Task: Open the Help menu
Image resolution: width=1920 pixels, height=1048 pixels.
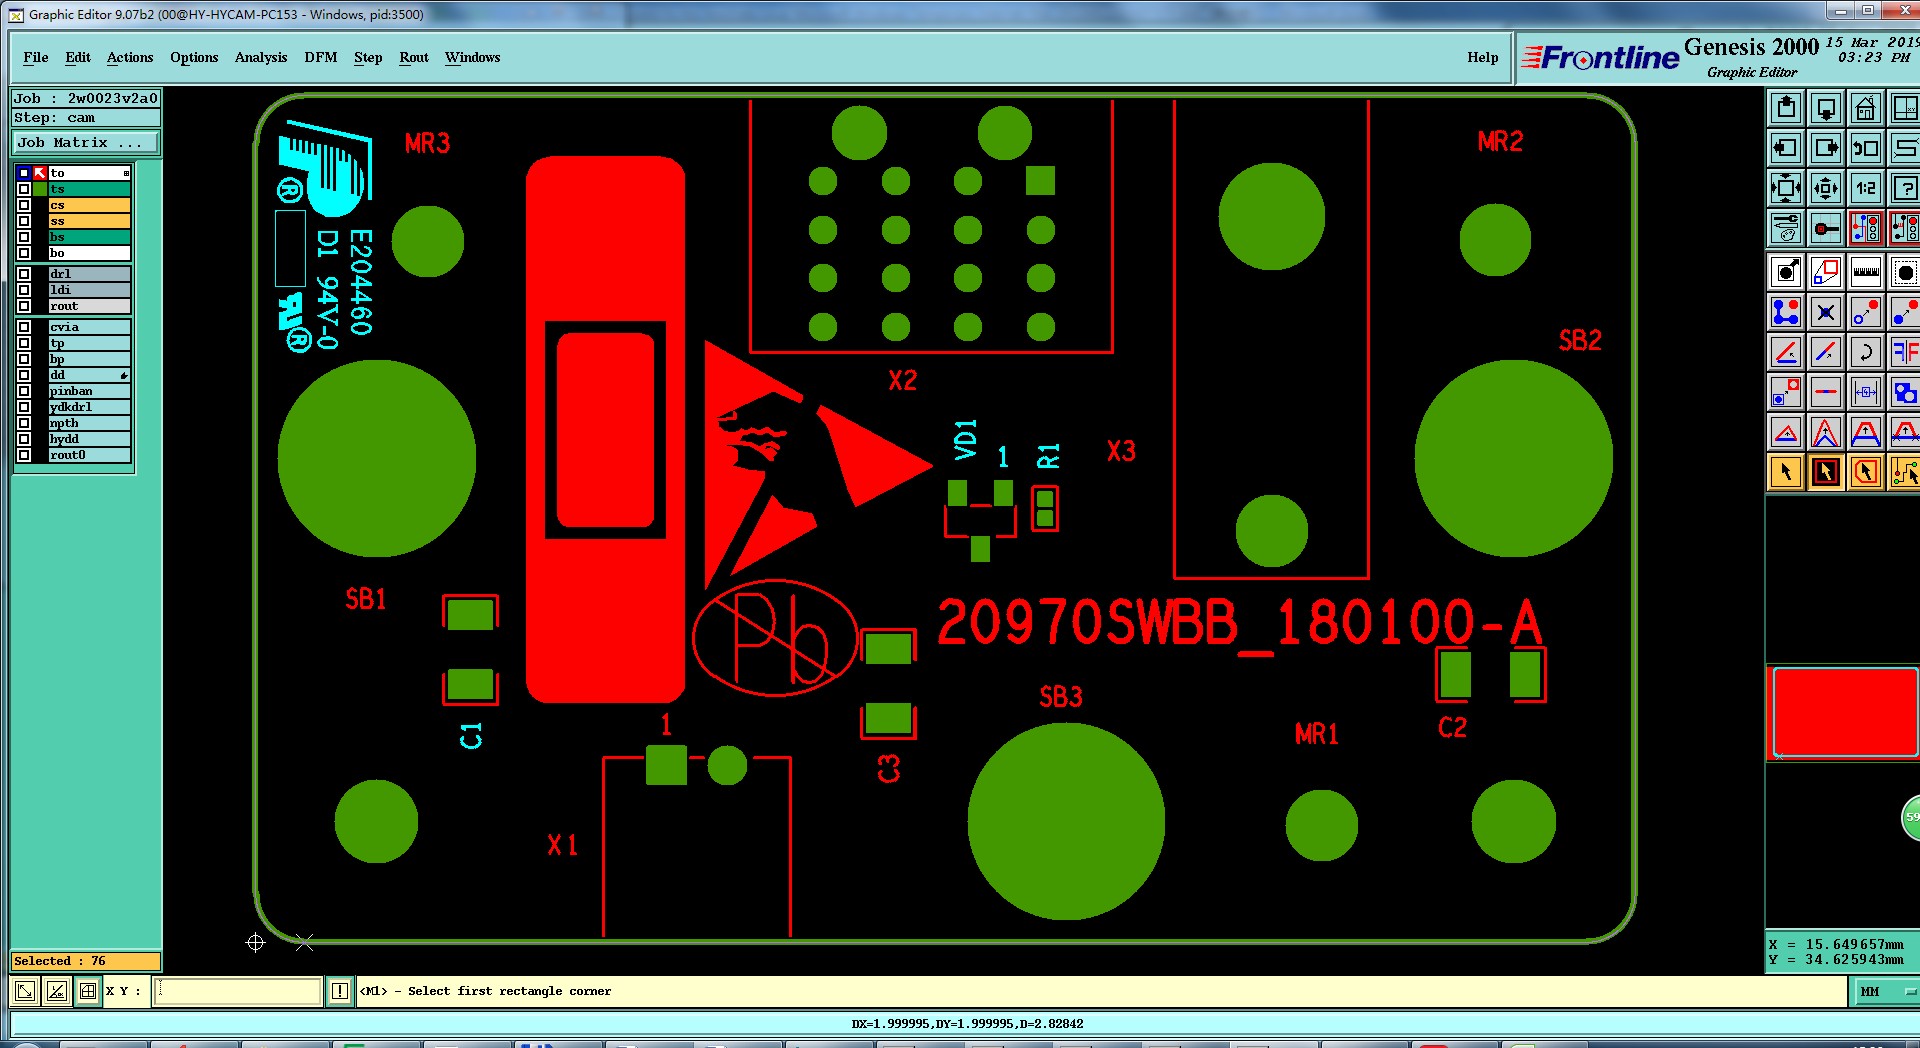Action: (x=1483, y=57)
